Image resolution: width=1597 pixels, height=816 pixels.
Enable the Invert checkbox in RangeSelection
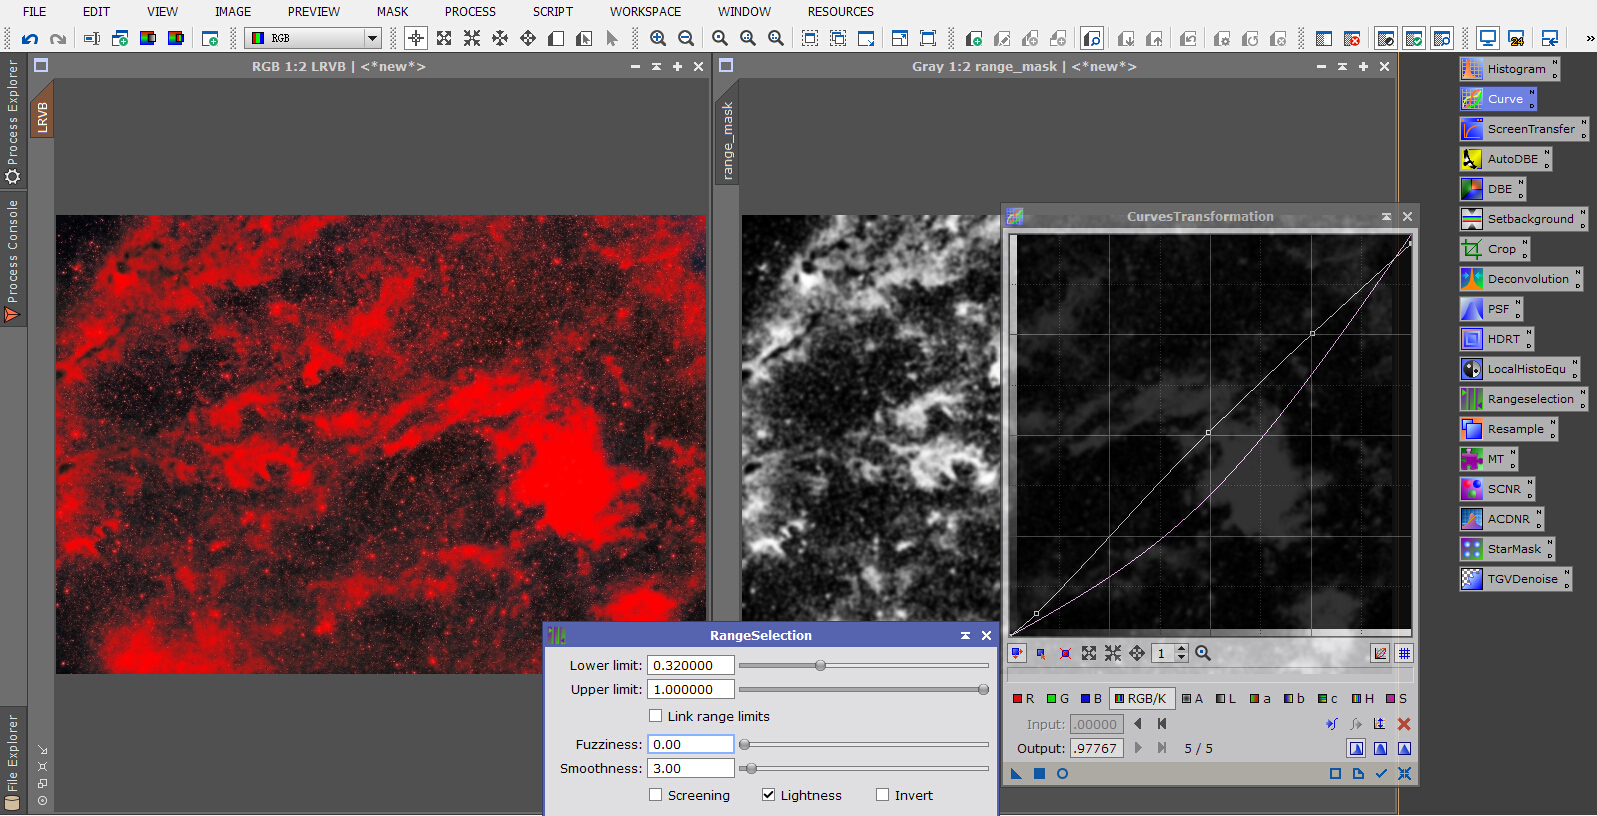pyautogui.click(x=882, y=795)
